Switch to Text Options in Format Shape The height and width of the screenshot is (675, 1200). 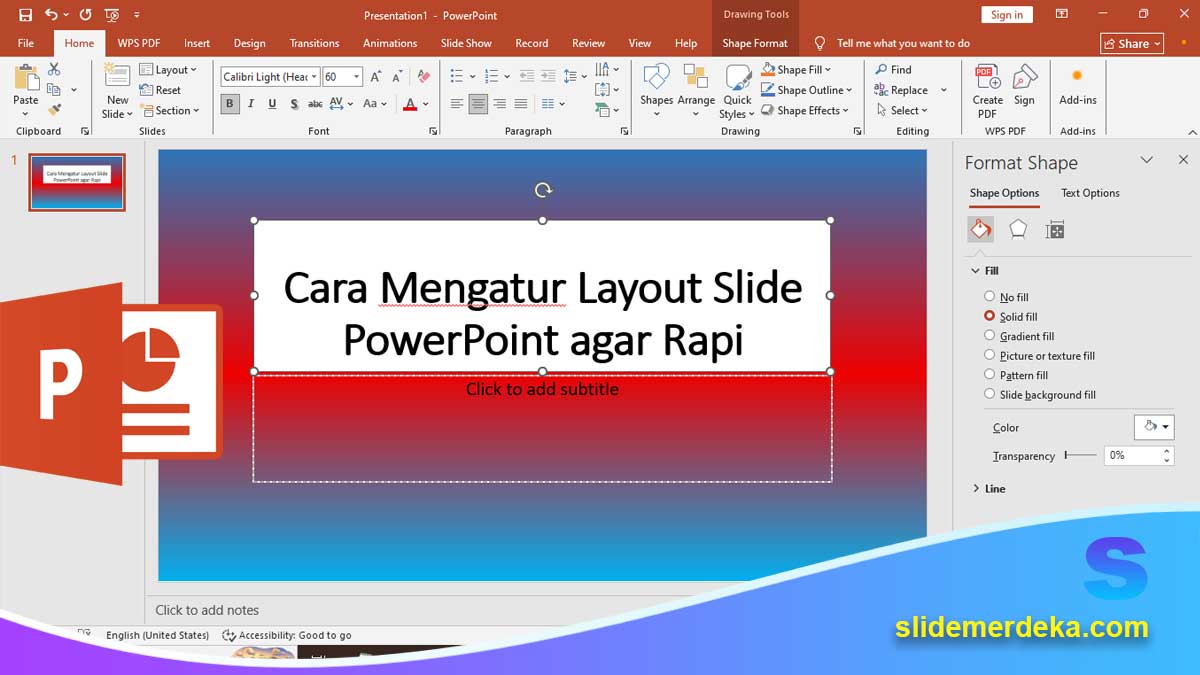[x=1090, y=193]
